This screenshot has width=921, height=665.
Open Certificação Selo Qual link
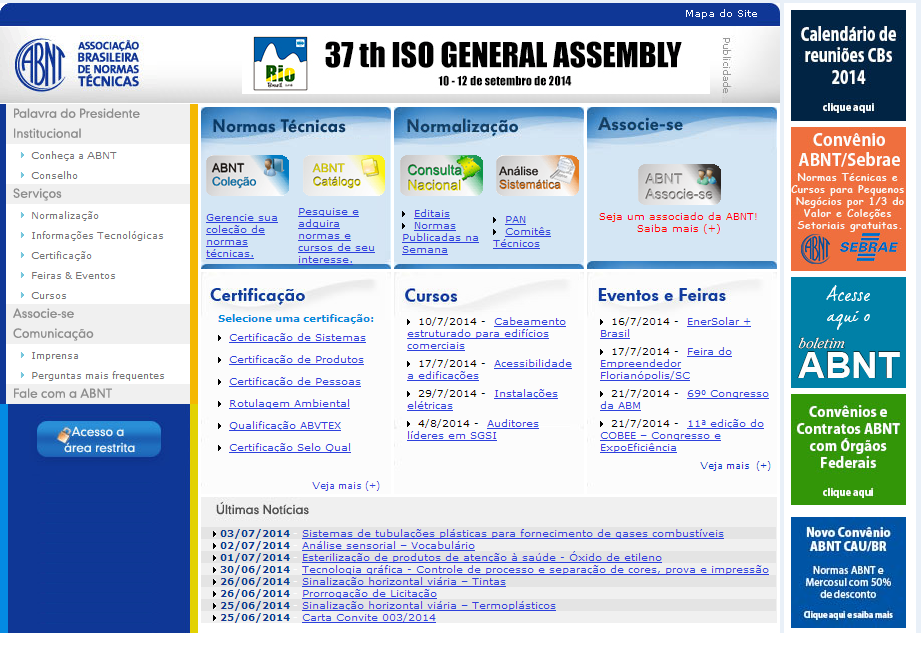tap(290, 448)
